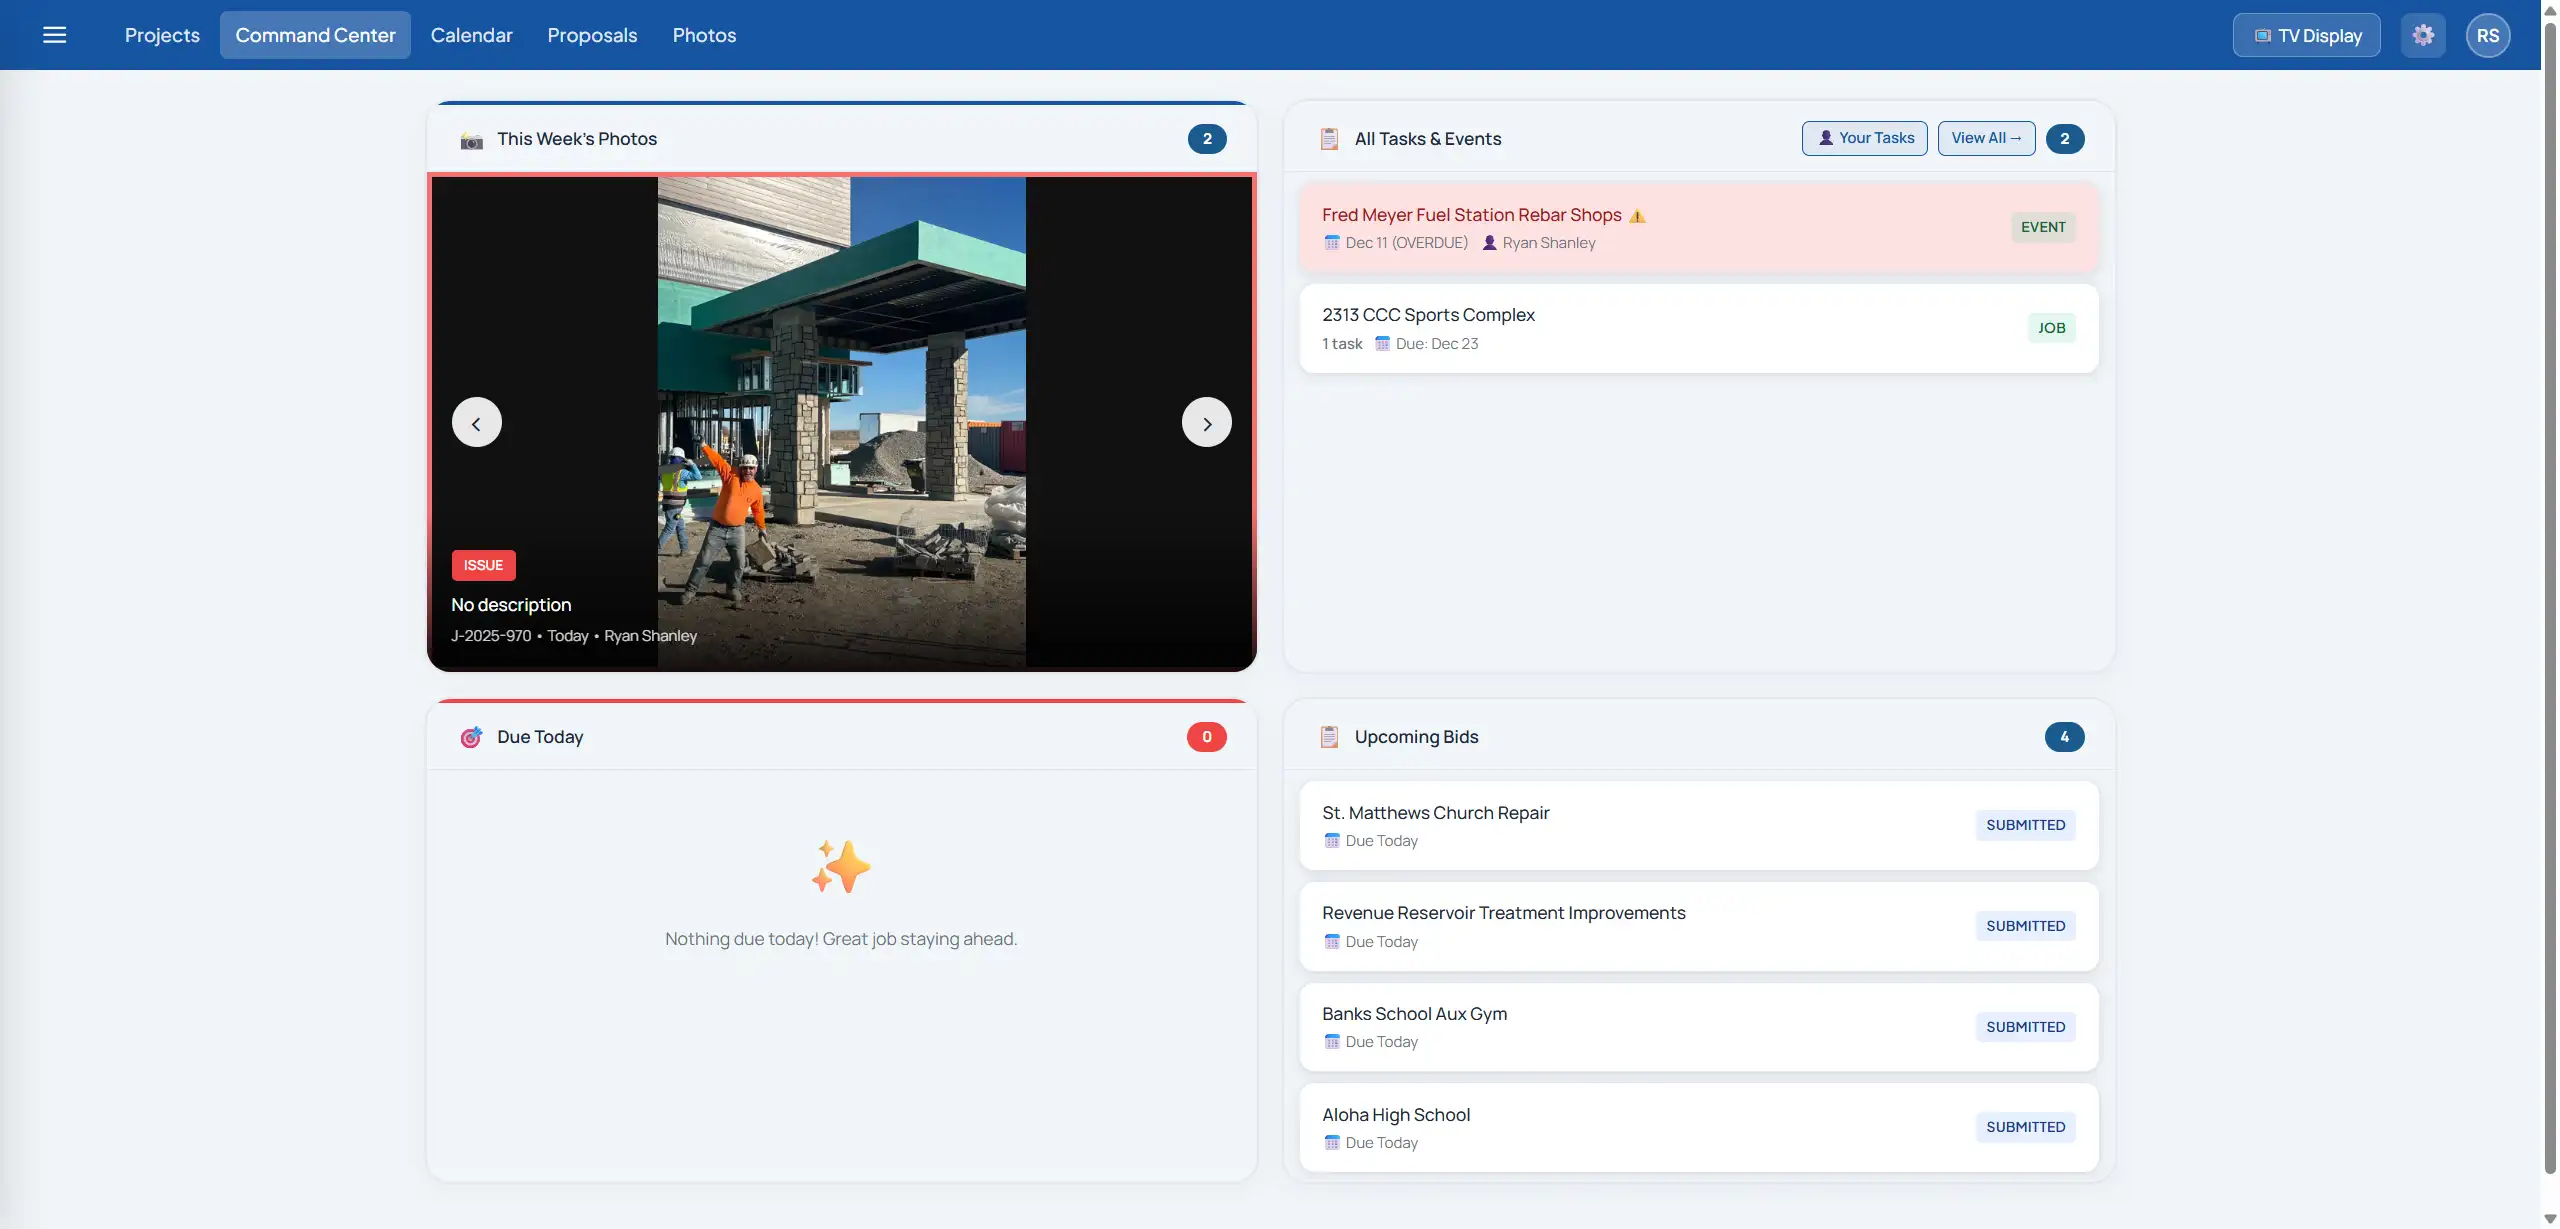The width and height of the screenshot is (2560, 1229).
Task: Click the construction site photo in the carousel
Action: tap(840, 420)
